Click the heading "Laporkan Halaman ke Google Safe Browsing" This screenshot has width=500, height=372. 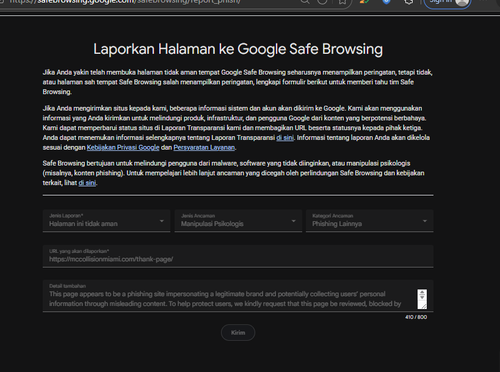238,49
